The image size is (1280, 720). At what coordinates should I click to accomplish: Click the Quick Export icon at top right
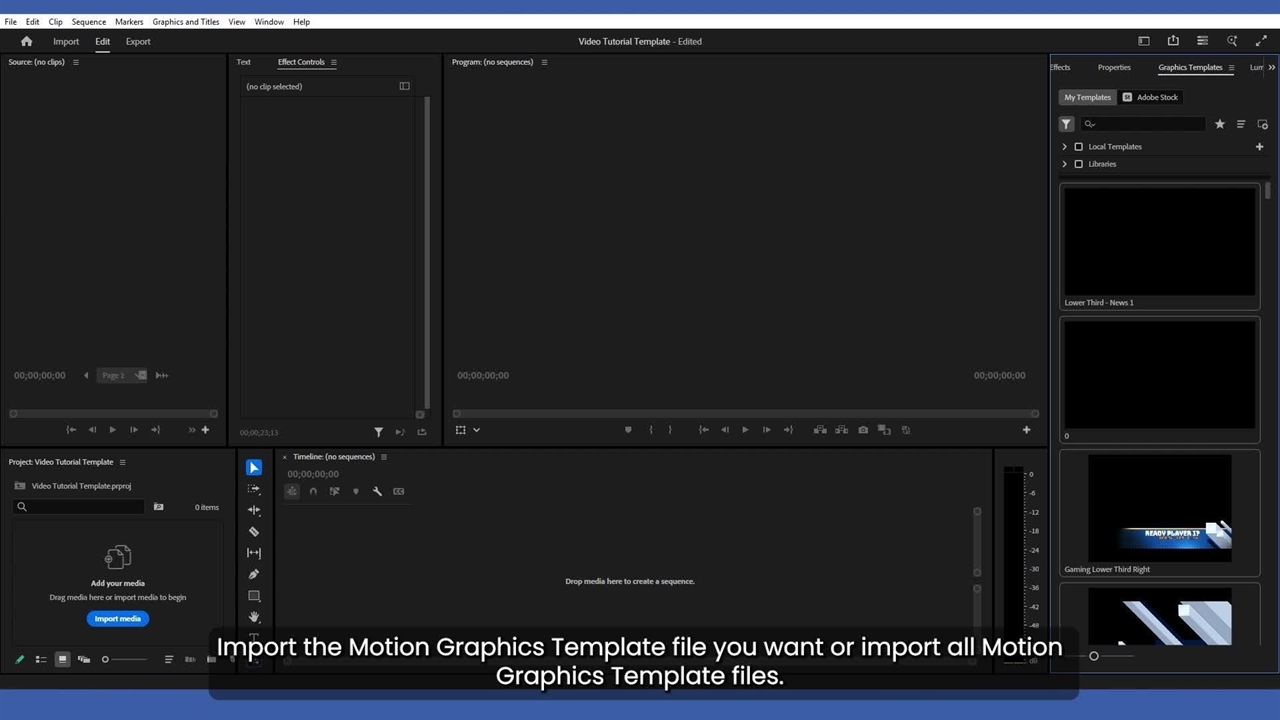(x=1173, y=41)
